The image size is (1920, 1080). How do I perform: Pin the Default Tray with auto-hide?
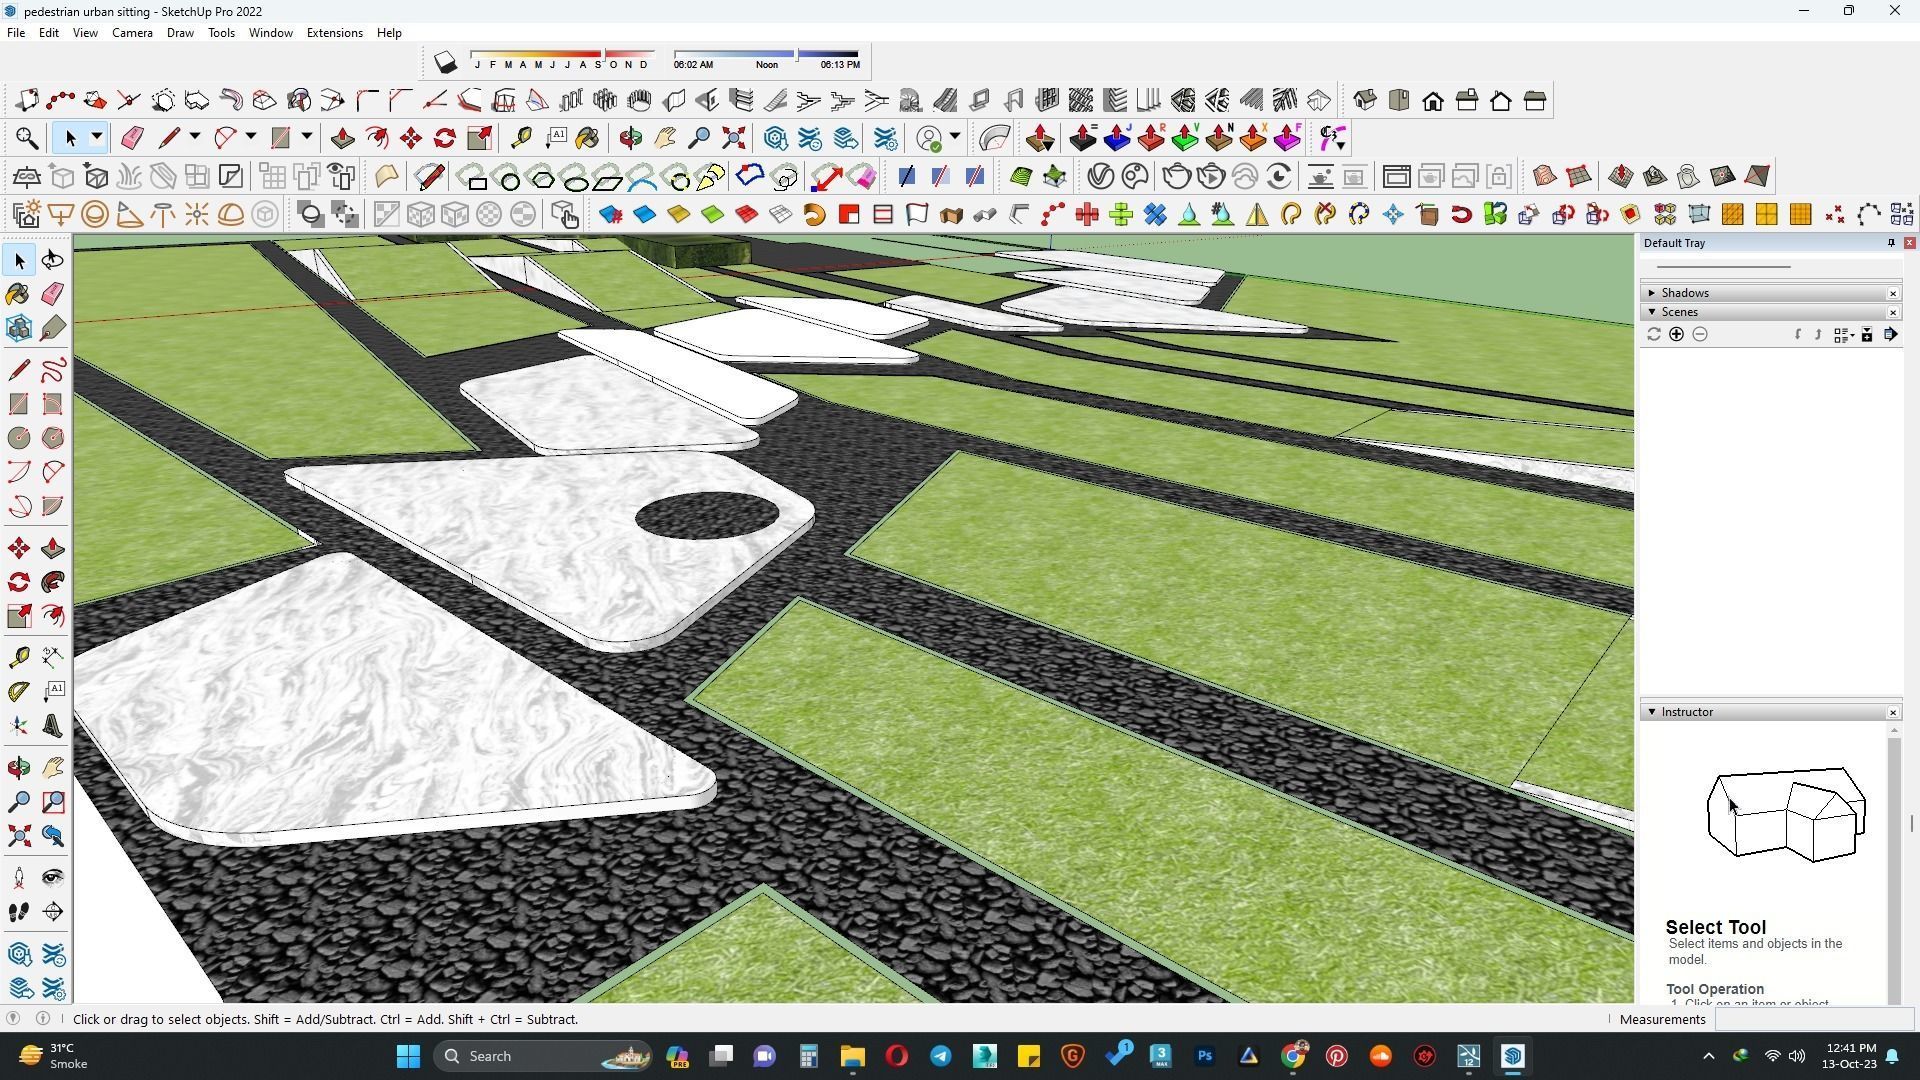pos(1891,243)
